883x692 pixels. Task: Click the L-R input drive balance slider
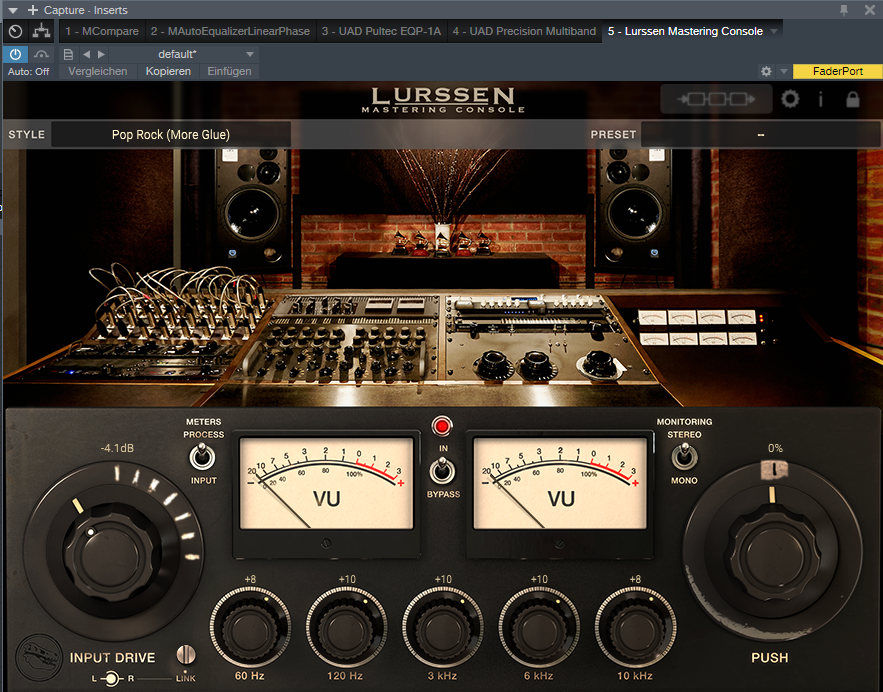[x=112, y=679]
